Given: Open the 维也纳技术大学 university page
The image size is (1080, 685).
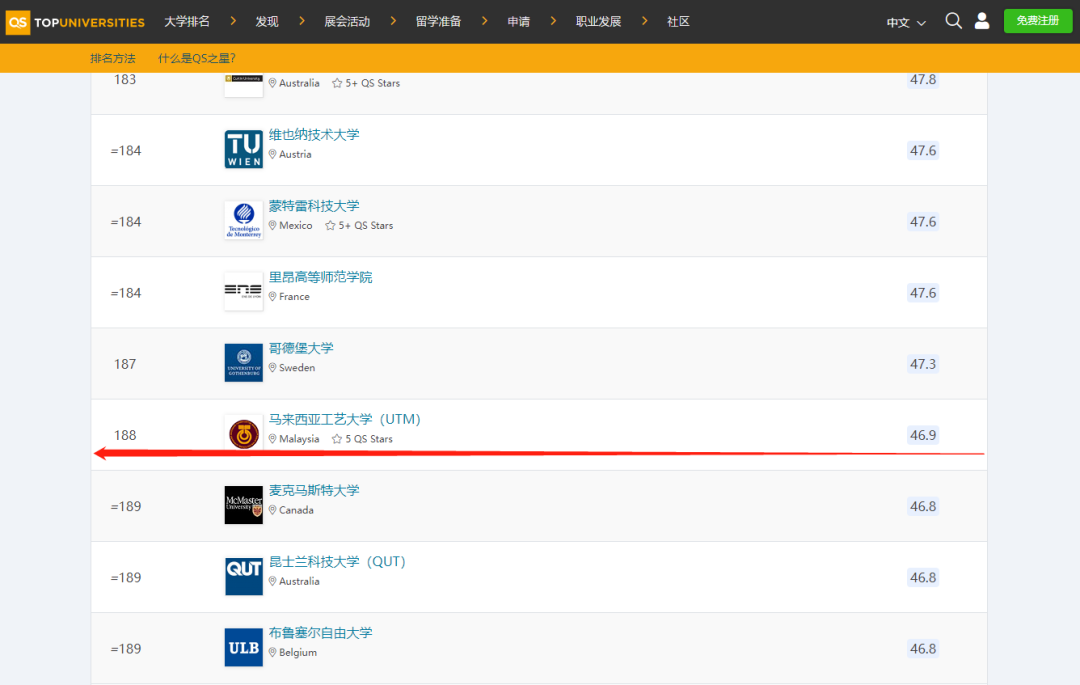Looking at the screenshot, I should 314,135.
